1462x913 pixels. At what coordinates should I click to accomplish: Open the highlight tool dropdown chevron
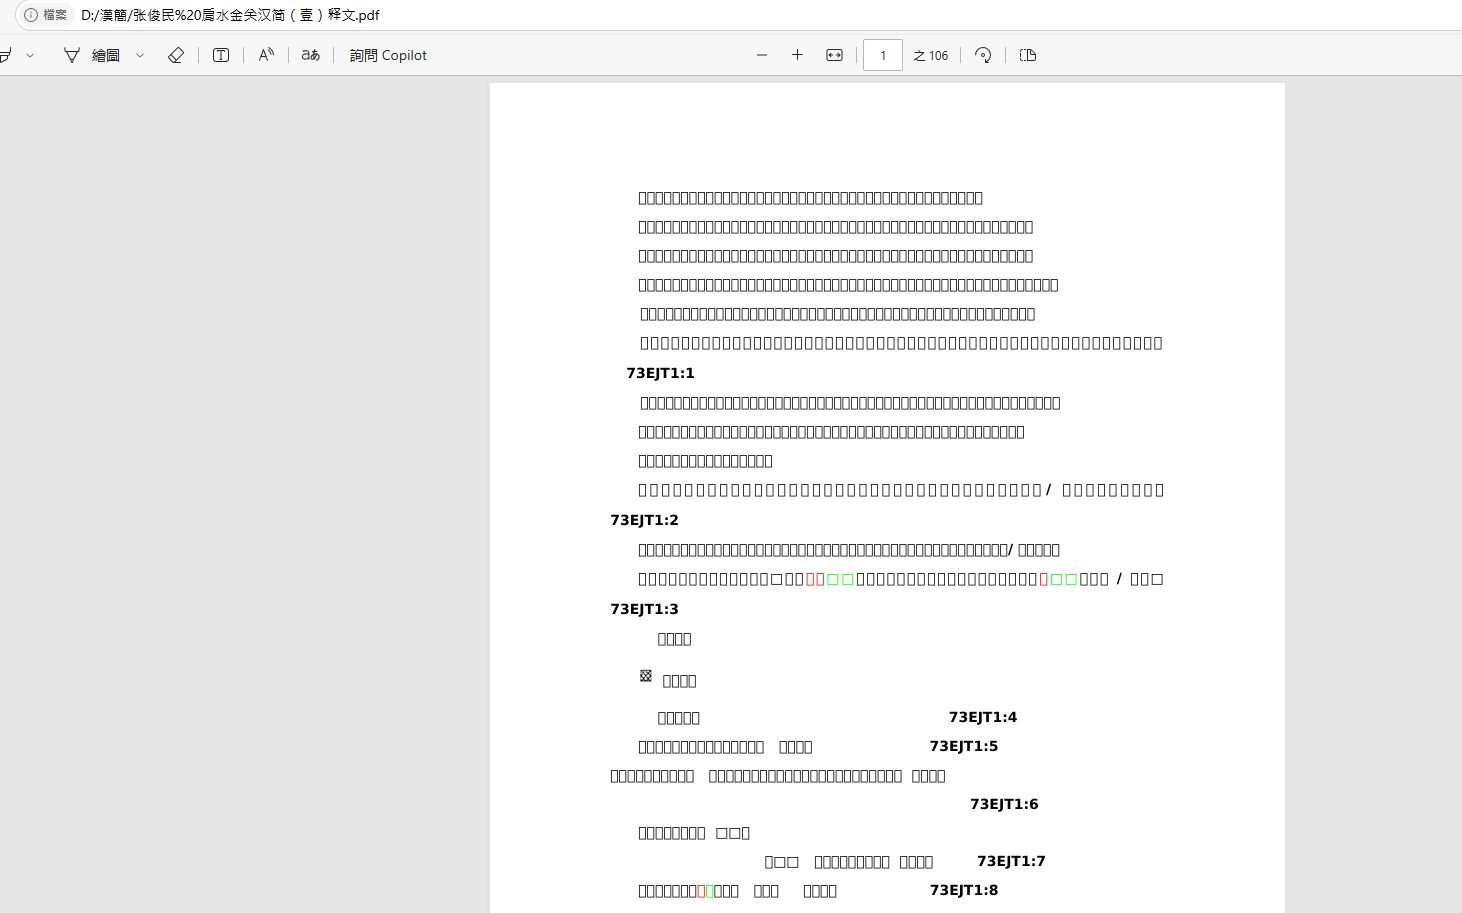[30, 56]
